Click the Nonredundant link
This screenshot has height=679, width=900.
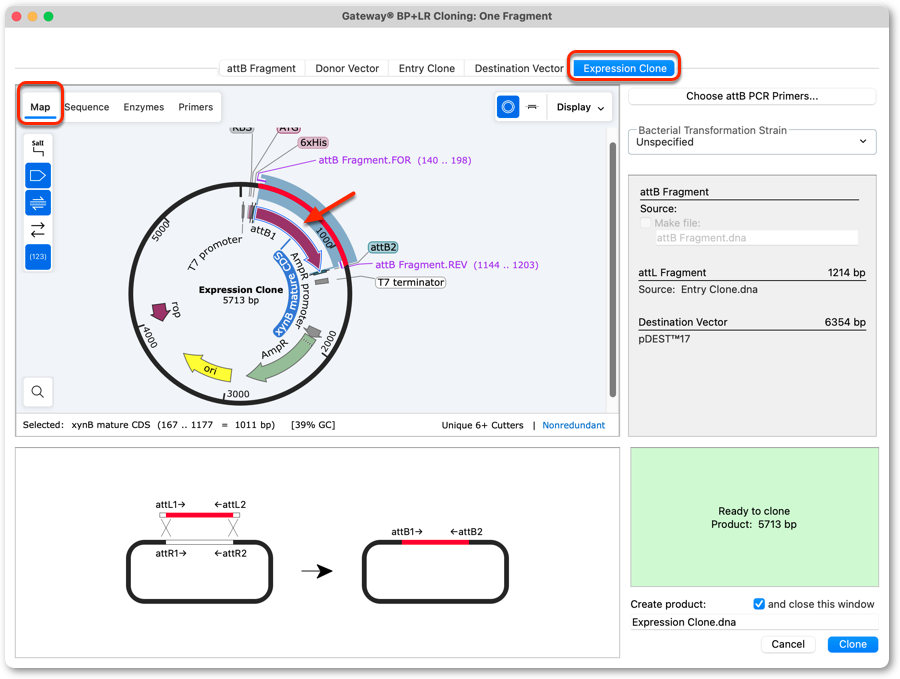(573, 425)
